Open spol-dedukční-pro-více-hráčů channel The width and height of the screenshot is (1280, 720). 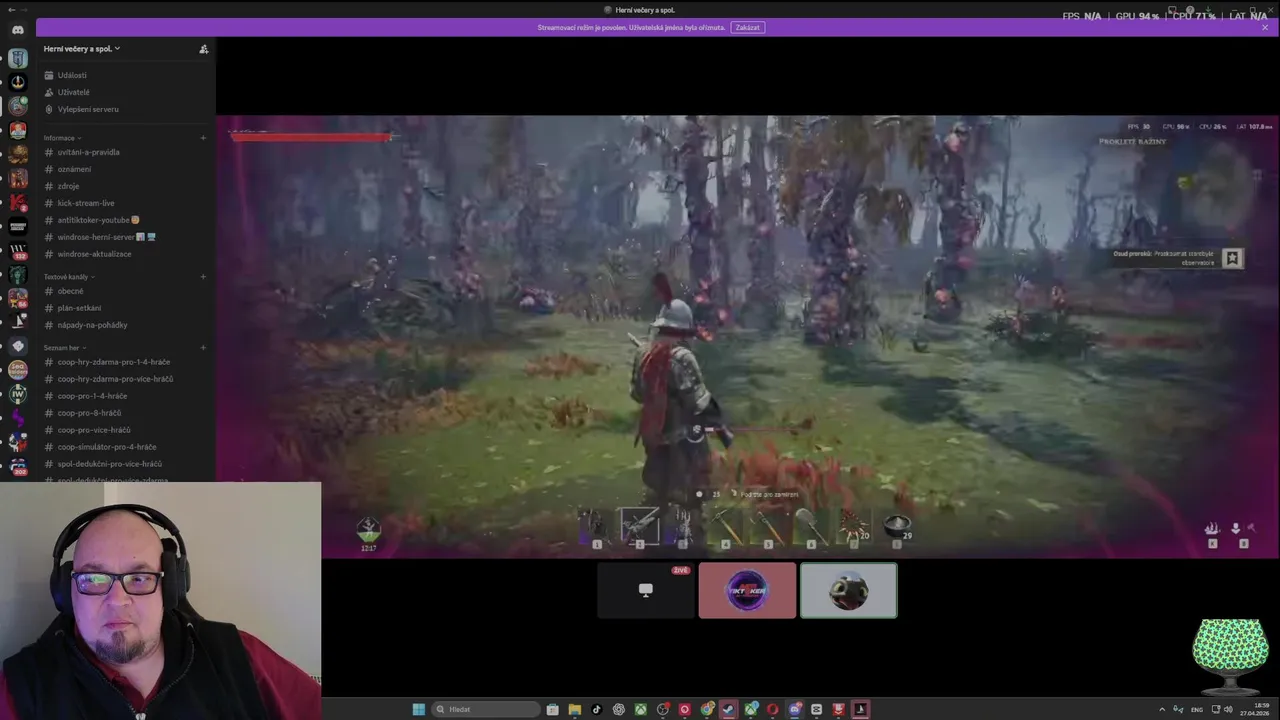coord(125,464)
